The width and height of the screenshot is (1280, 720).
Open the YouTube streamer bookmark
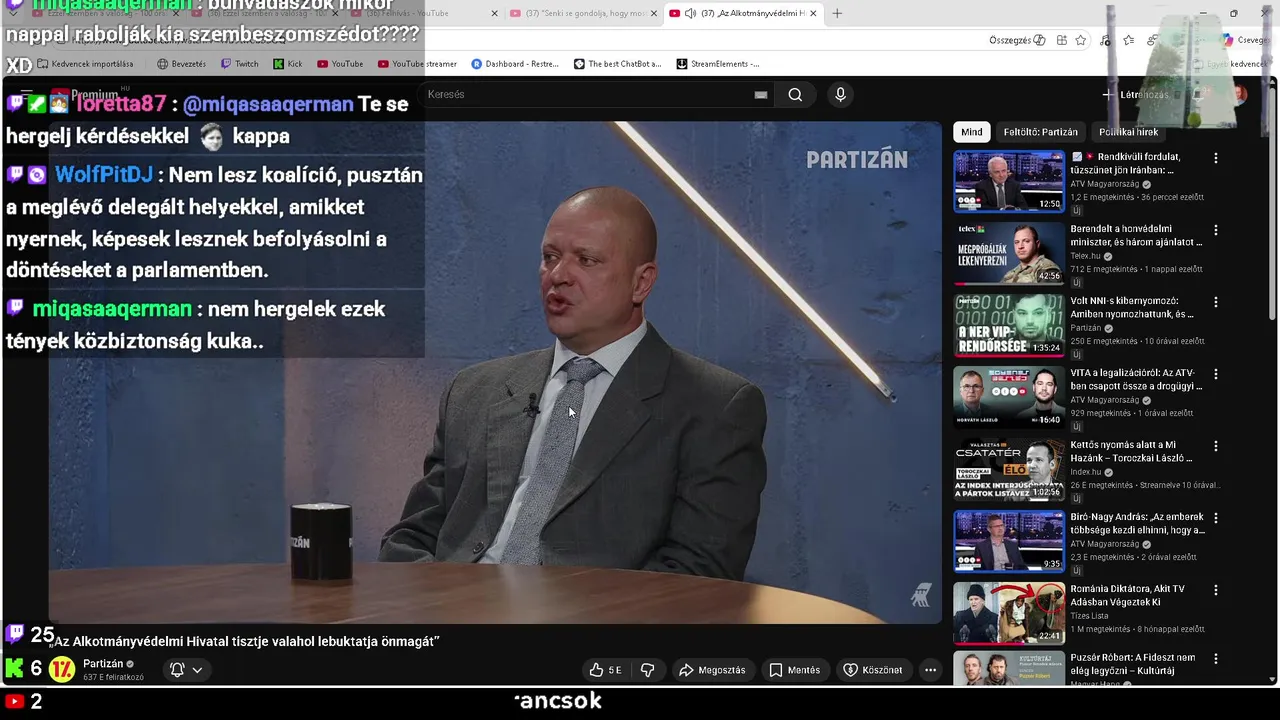[x=417, y=64]
